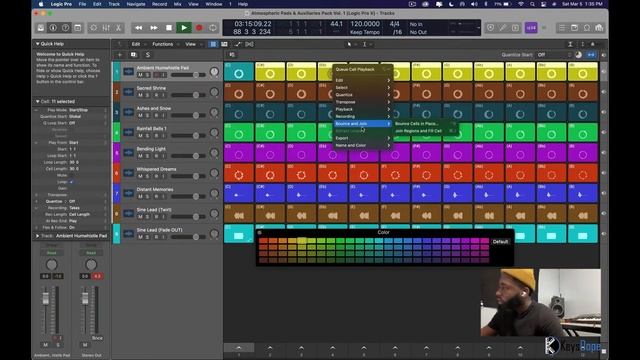Collapse the Cell: 11 selected section
Image resolution: width=640 pixels, height=360 pixels.
[x=38, y=101]
